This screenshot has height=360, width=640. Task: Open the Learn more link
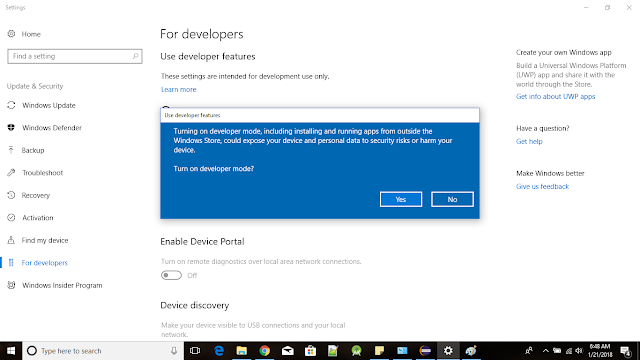pos(178,89)
